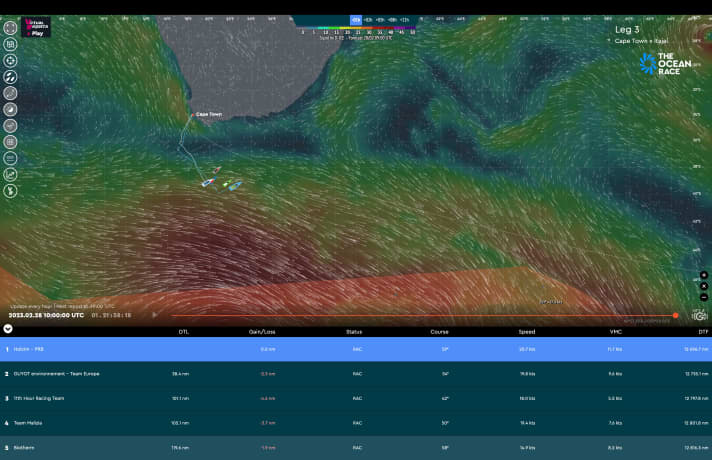This screenshot has height=460, width=712.
Task: Click GUYOT row RAC status cell
Action: (x=357, y=374)
